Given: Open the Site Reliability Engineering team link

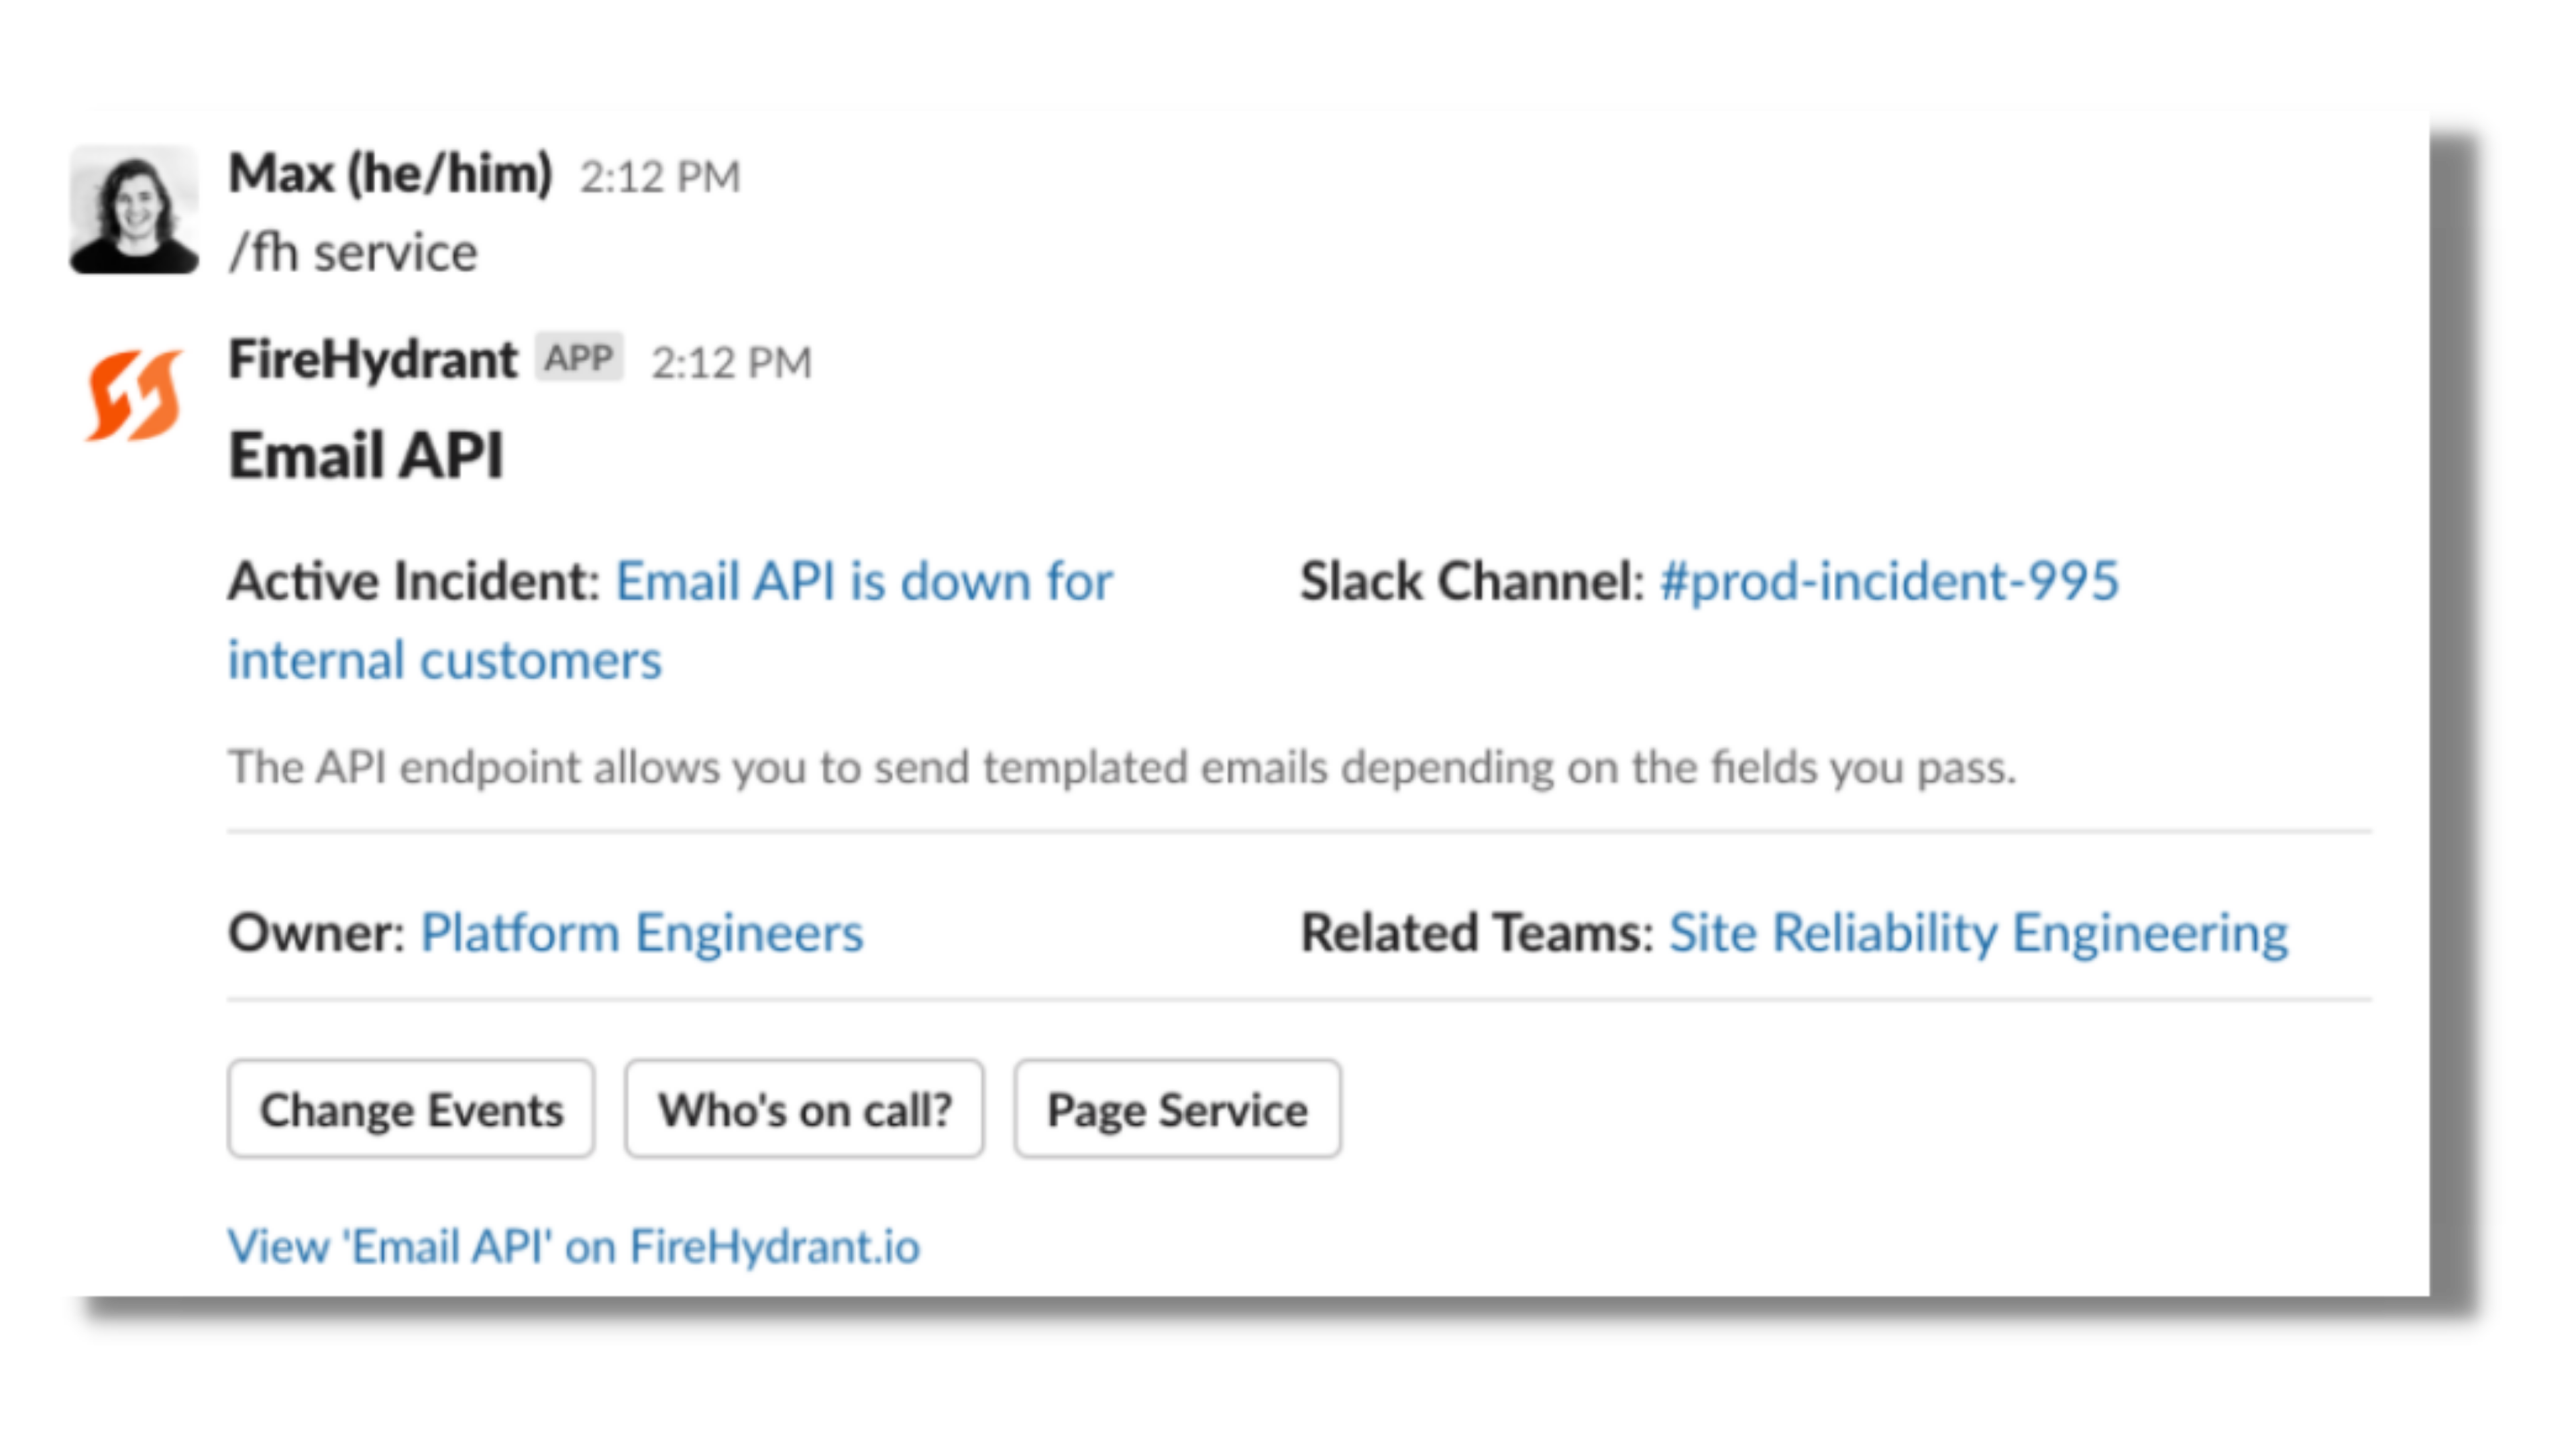Looking at the screenshot, I should 1978,933.
